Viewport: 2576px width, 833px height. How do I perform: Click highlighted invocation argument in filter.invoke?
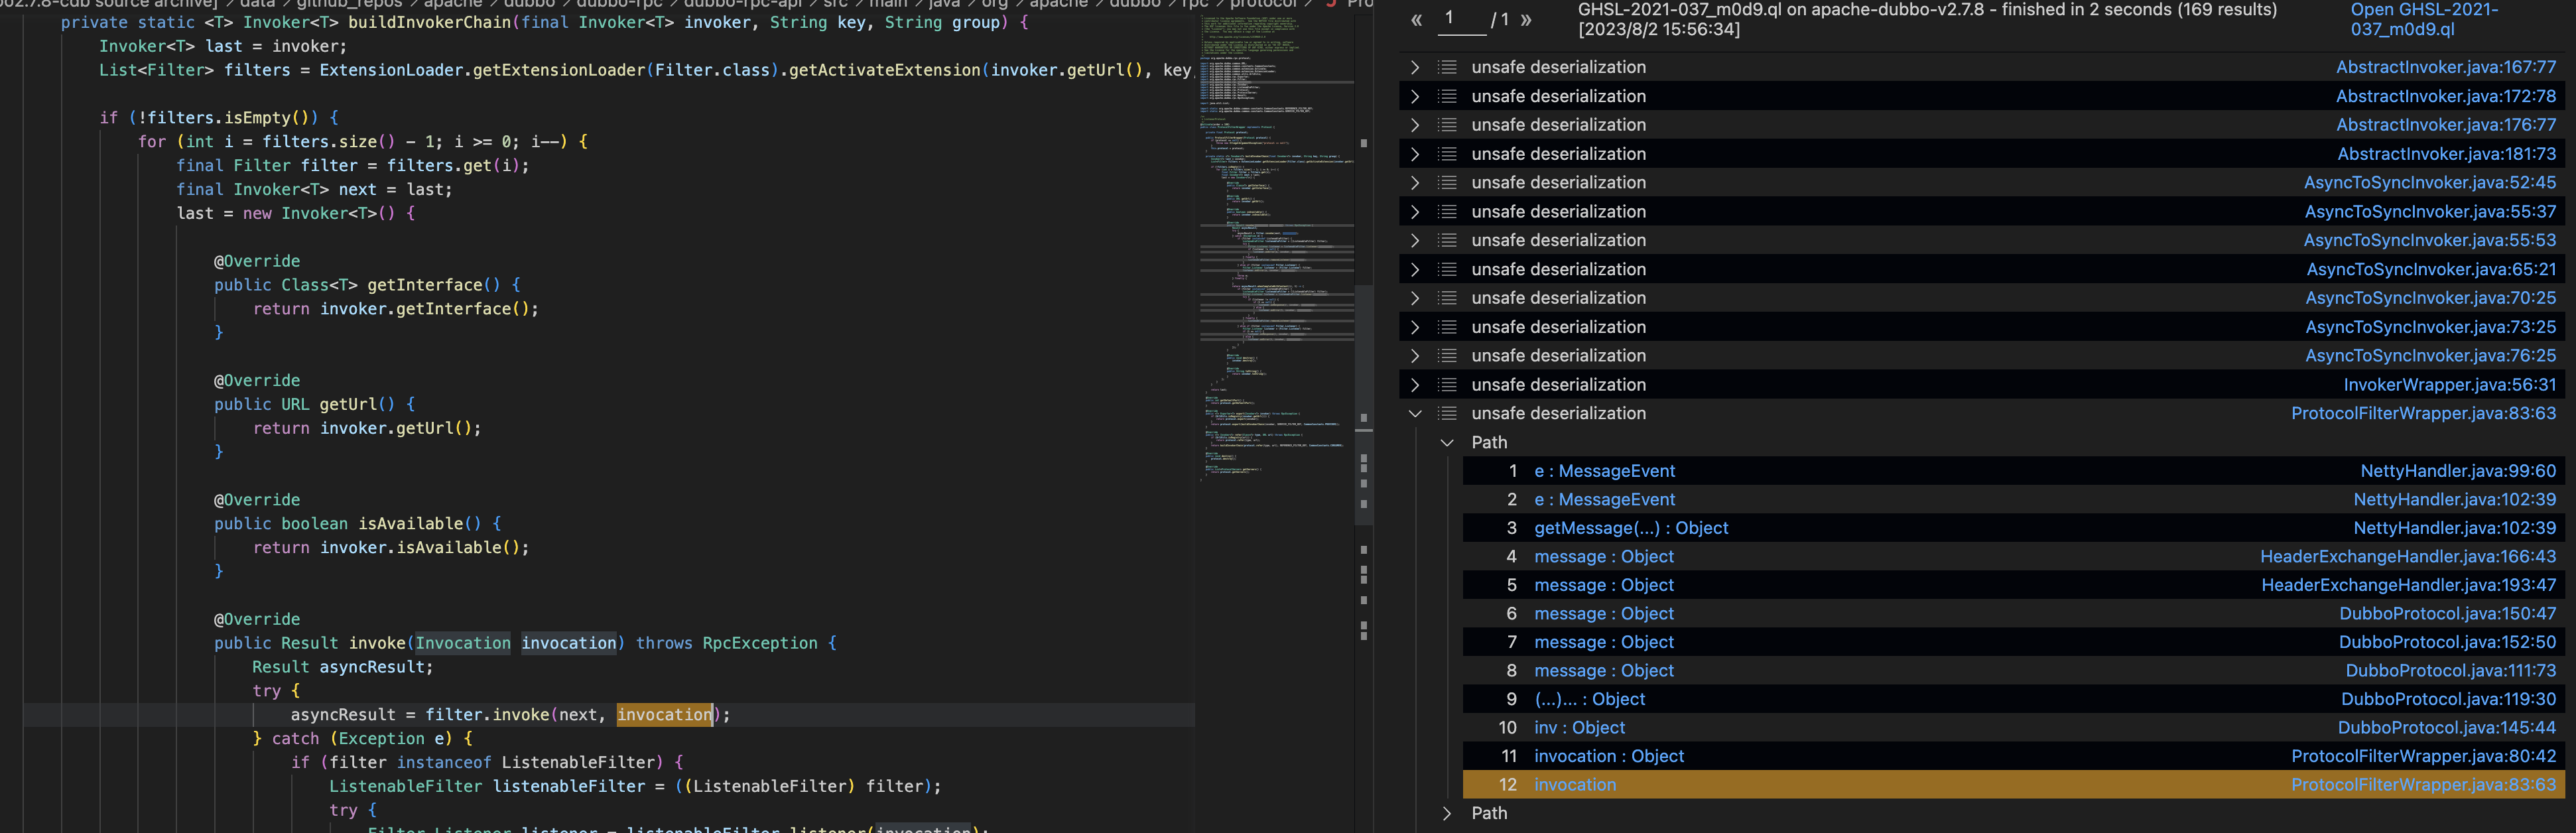(x=664, y=715)
